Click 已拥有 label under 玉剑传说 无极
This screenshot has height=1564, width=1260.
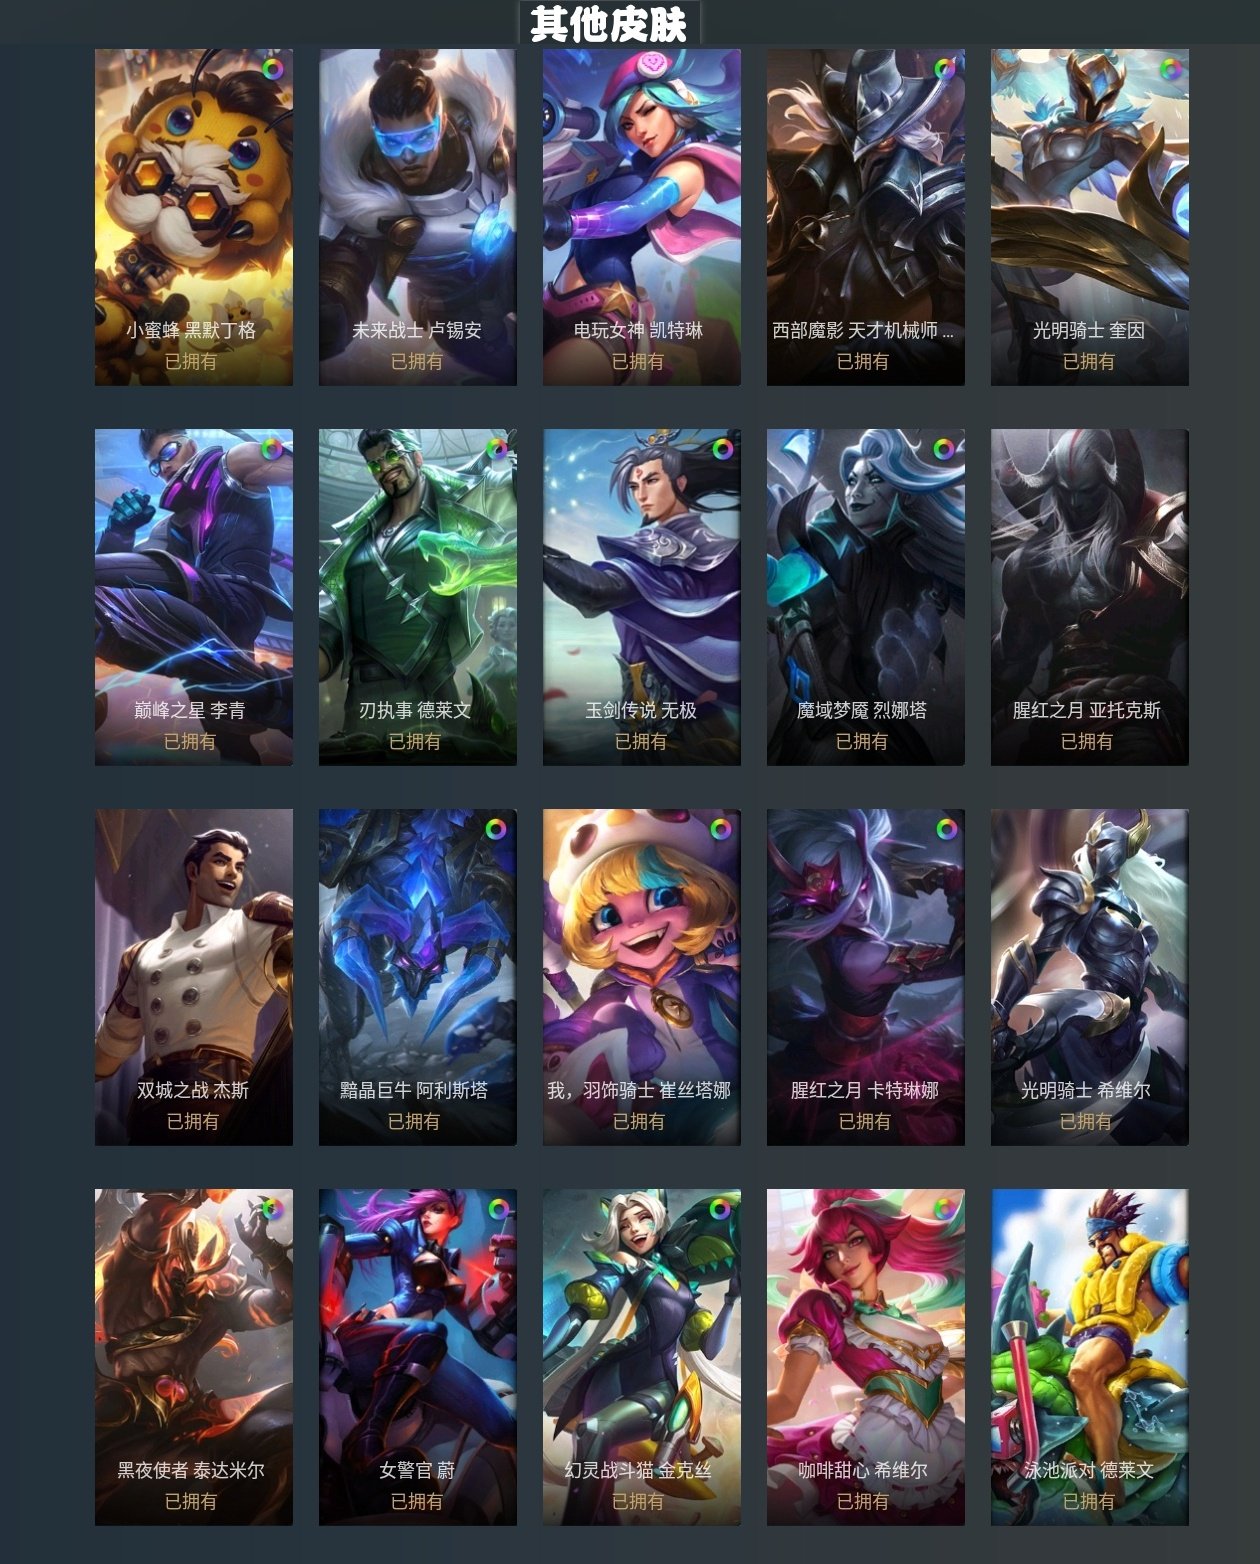[x=640, y=741]
